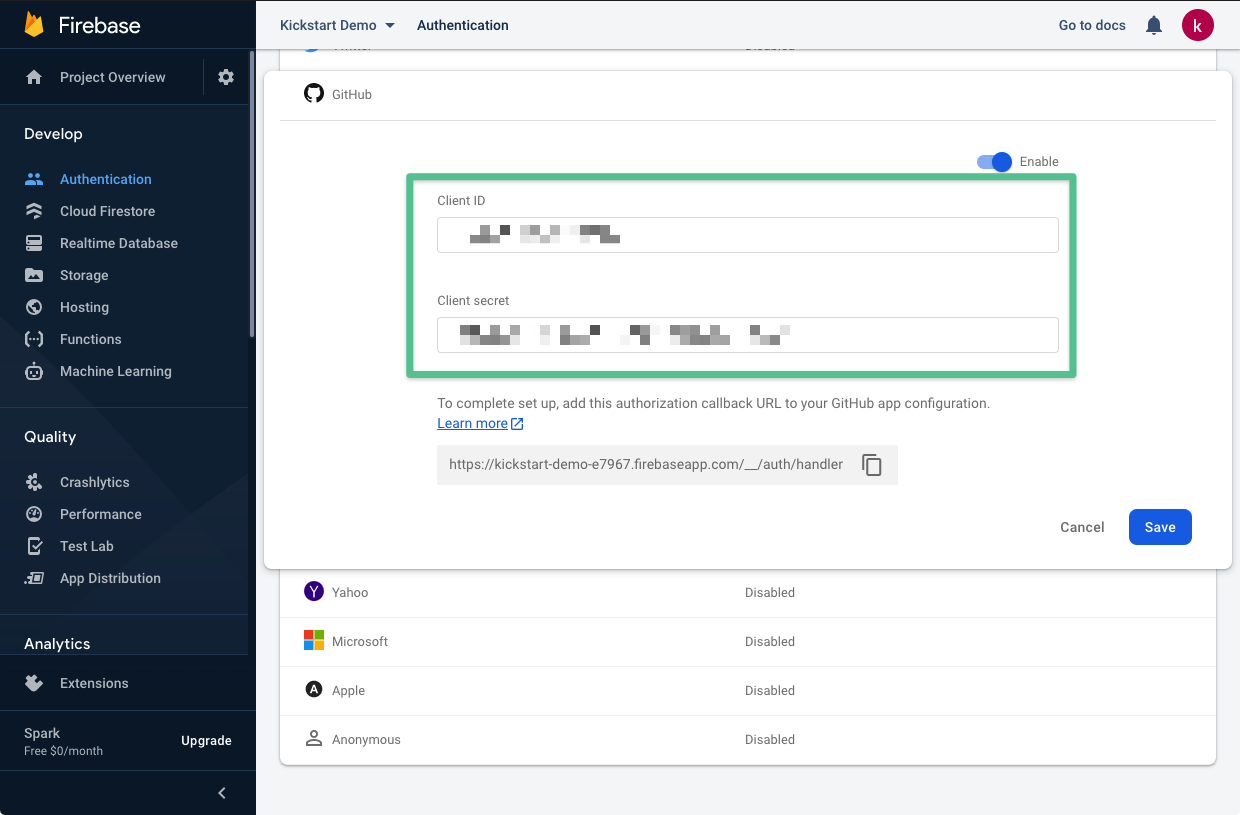Open Storage in the sidebar
Viewport: 1240px width, 815px height.
point(84,275)
